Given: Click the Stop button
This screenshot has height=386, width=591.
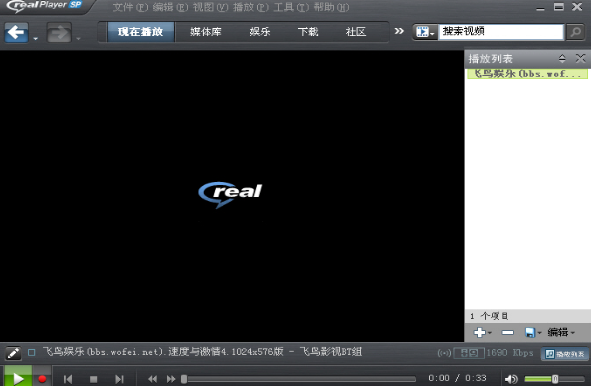Looking at the screenshot, I should point(93,379).
